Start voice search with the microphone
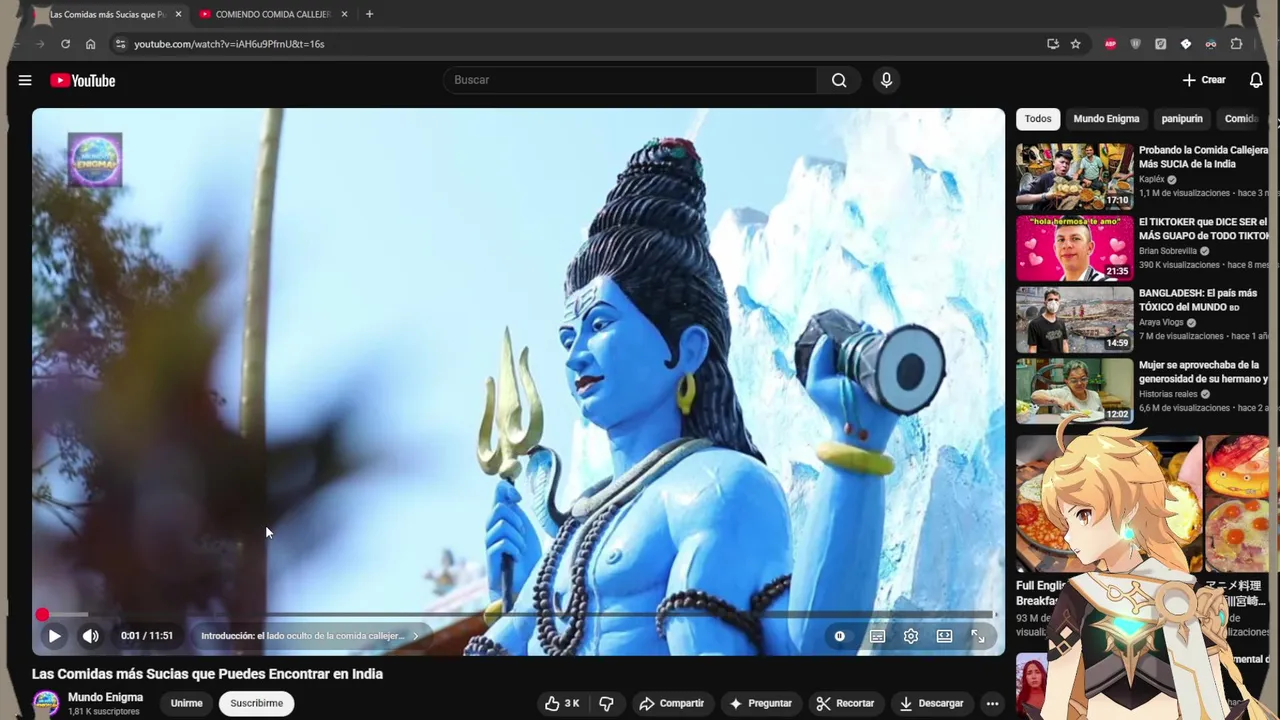Image resolution: width=1280 pixels, height=720 pixels. pyautogui.click(x=886, y=80)
